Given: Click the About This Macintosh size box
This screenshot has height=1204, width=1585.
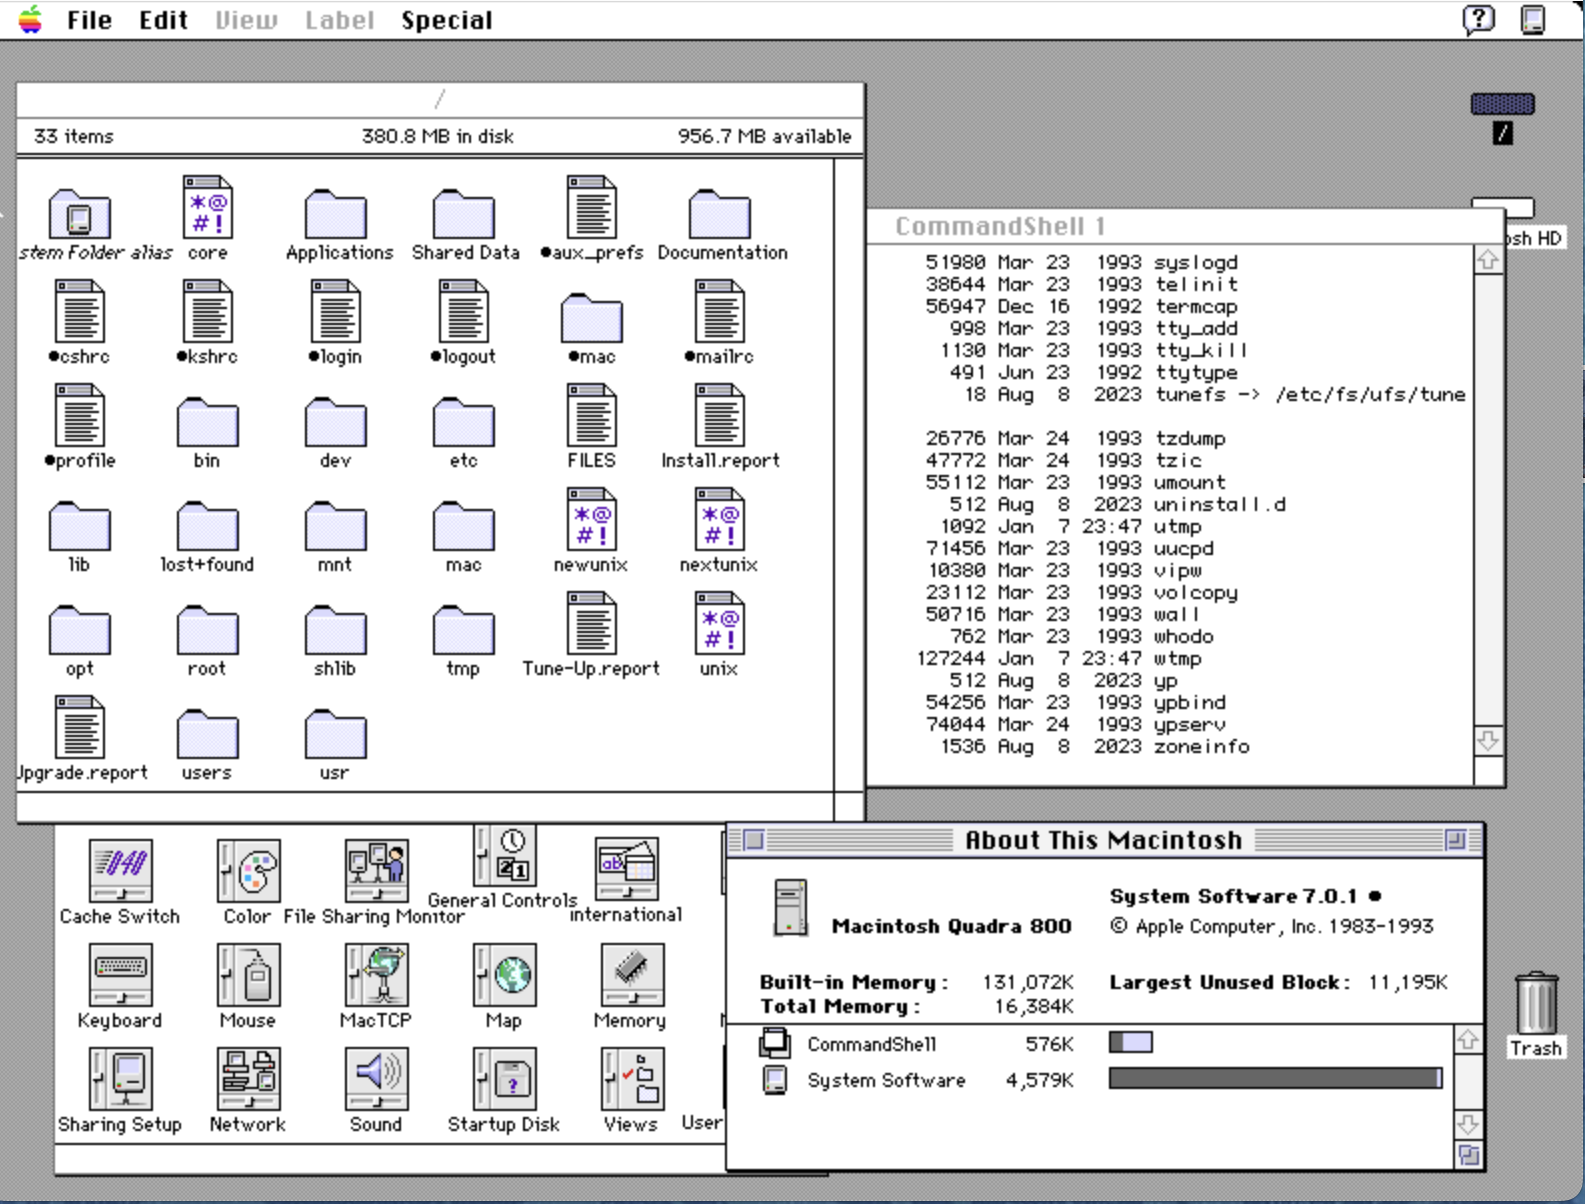Looking at the screenshot, I should coord(1468,1155).
